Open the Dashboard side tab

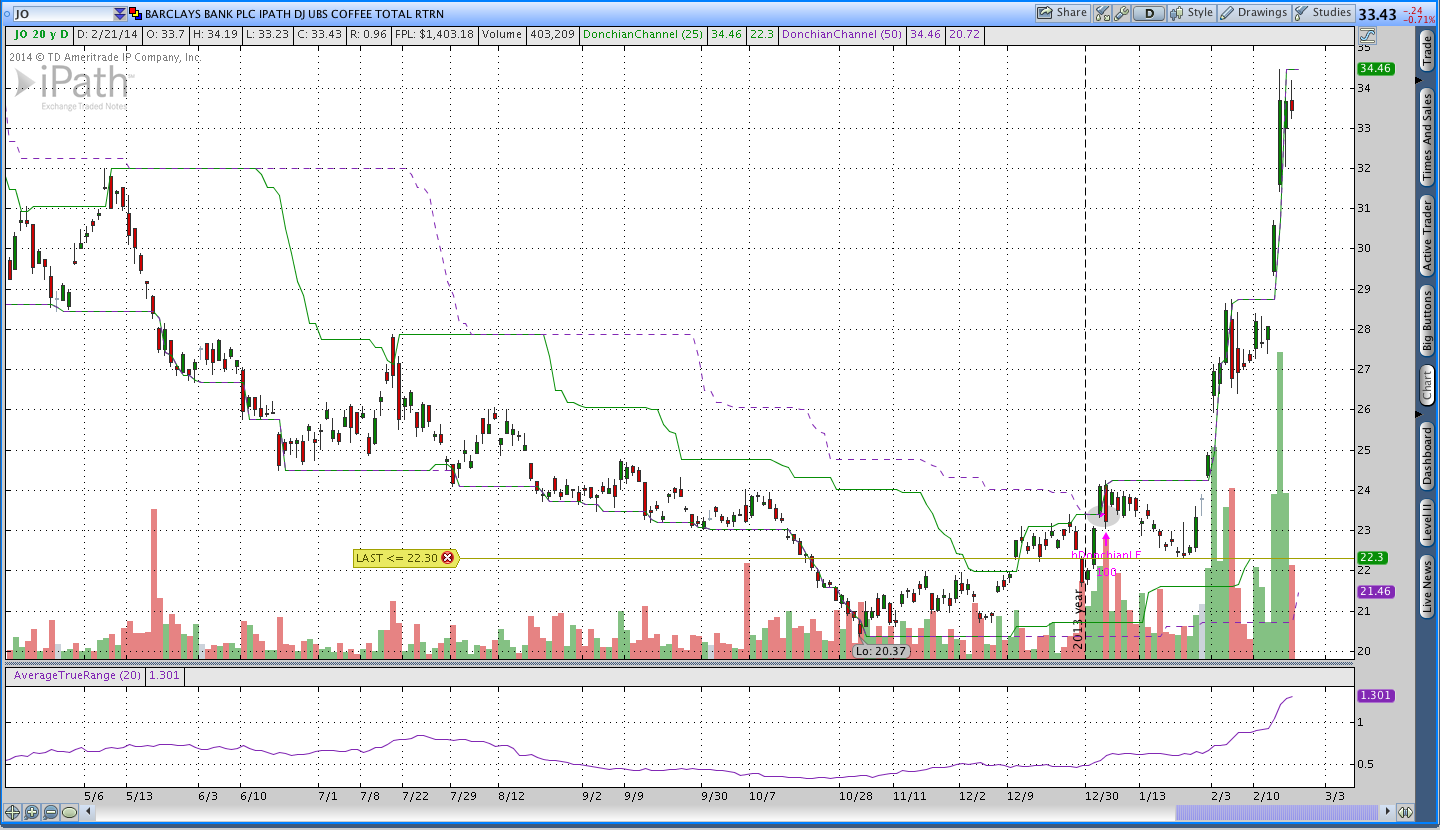pos(1427,456)
